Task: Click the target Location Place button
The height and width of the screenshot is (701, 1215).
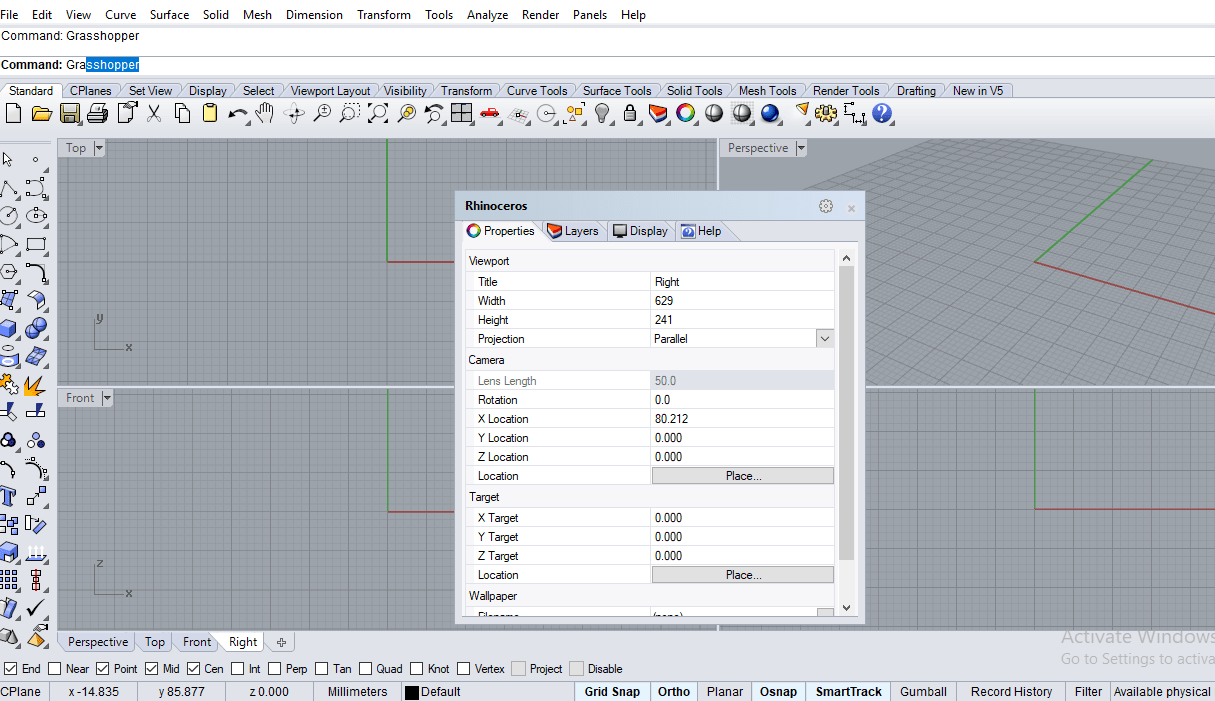Action: (x=743, y=575)
